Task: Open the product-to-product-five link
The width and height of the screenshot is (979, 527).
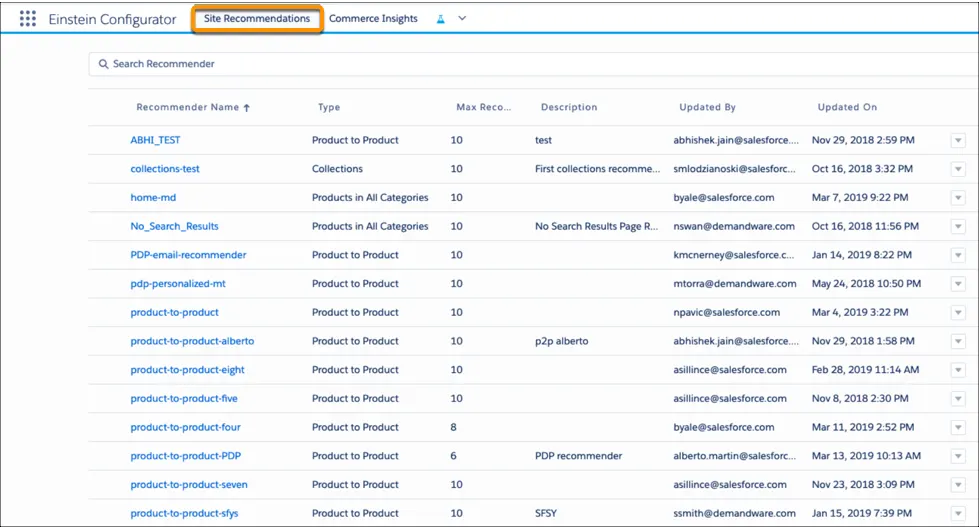Action: pos(184,398)
